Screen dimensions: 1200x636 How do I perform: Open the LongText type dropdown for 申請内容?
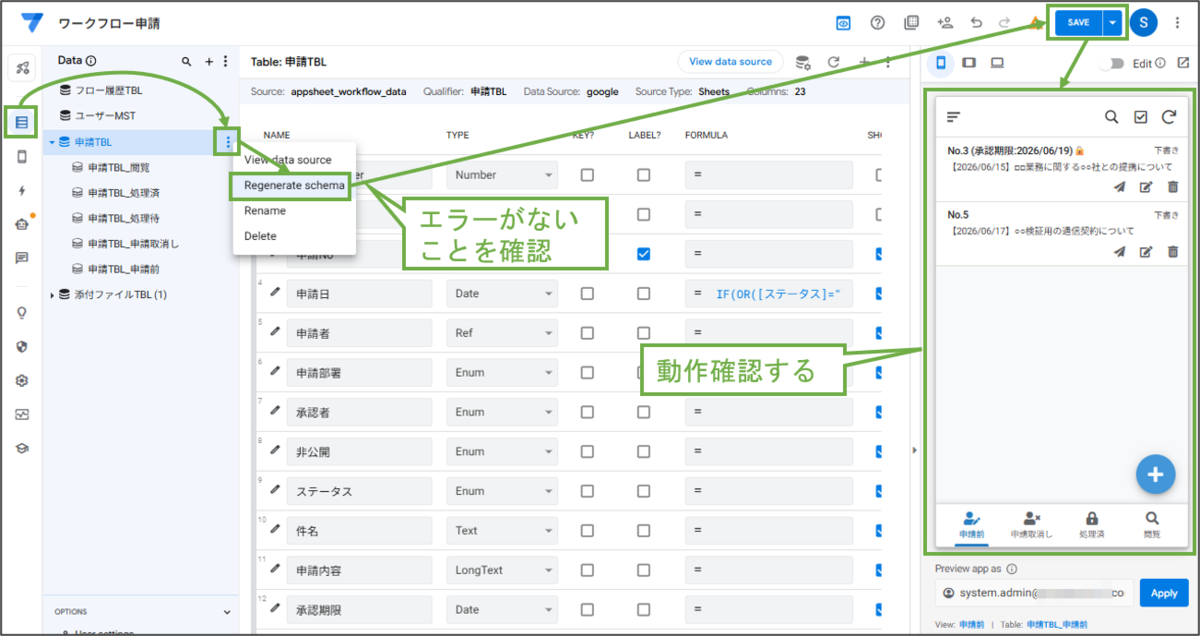502,570
